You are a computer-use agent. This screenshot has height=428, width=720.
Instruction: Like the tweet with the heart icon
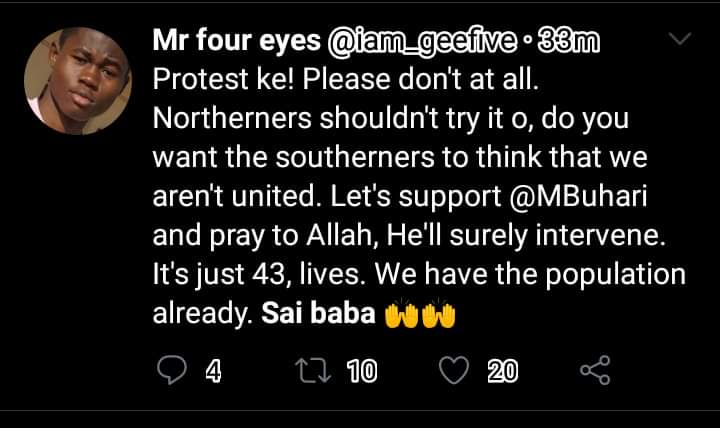point(454,372)
